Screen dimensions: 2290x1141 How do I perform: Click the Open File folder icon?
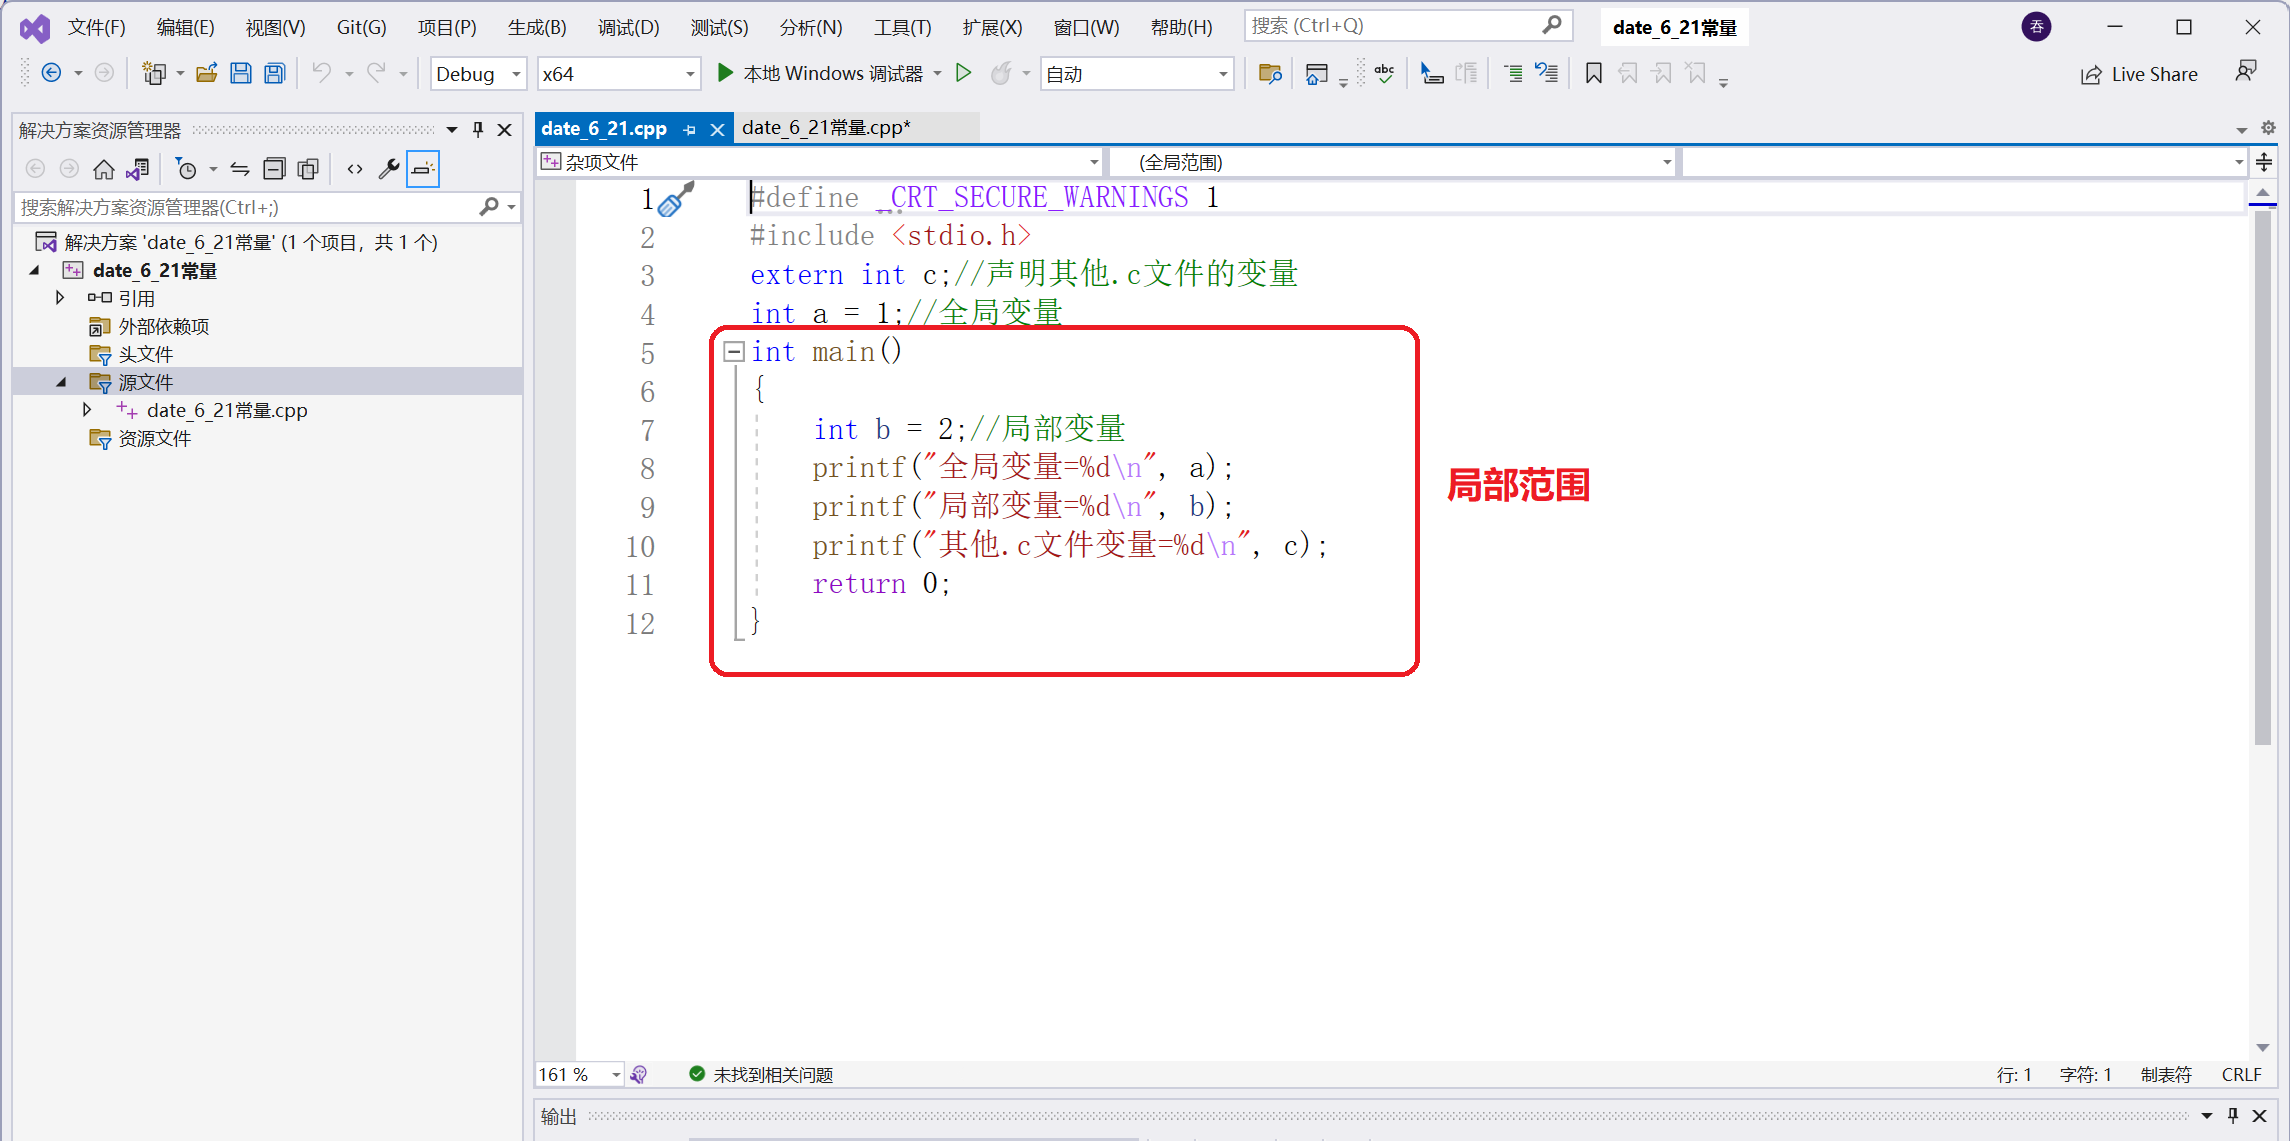point(207,73)
